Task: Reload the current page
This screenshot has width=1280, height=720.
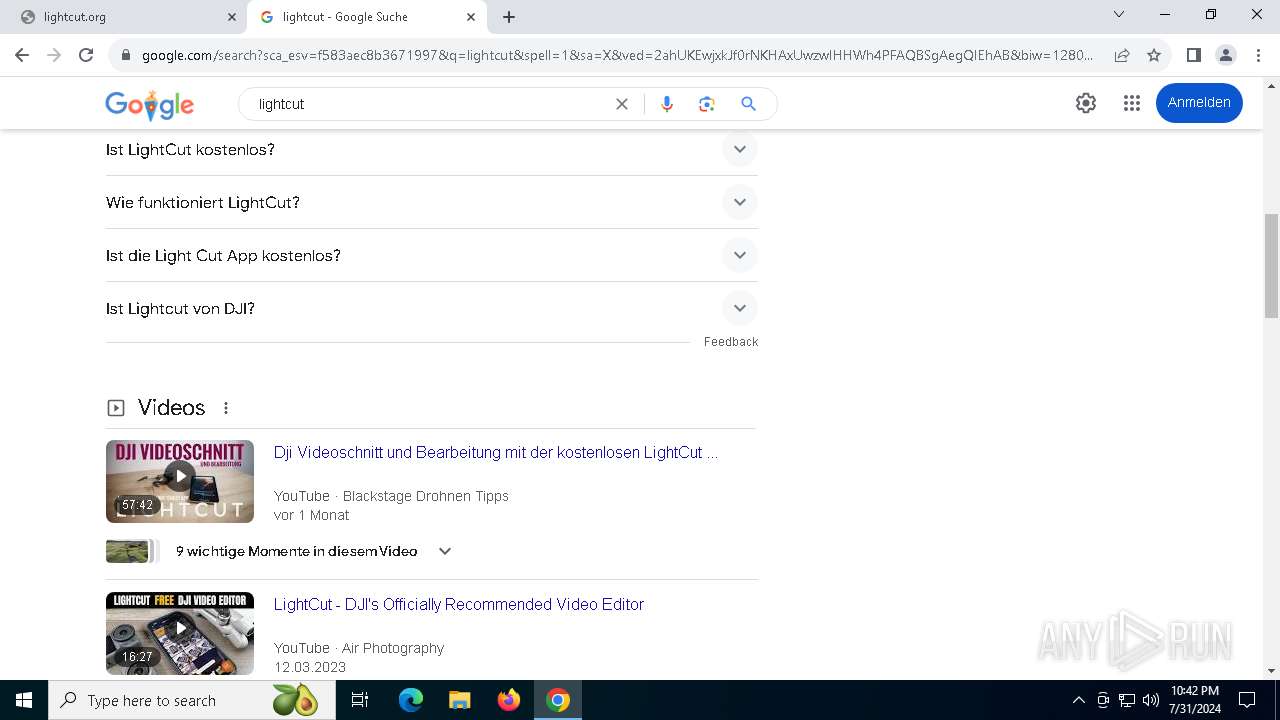Action: pos(86,55)
